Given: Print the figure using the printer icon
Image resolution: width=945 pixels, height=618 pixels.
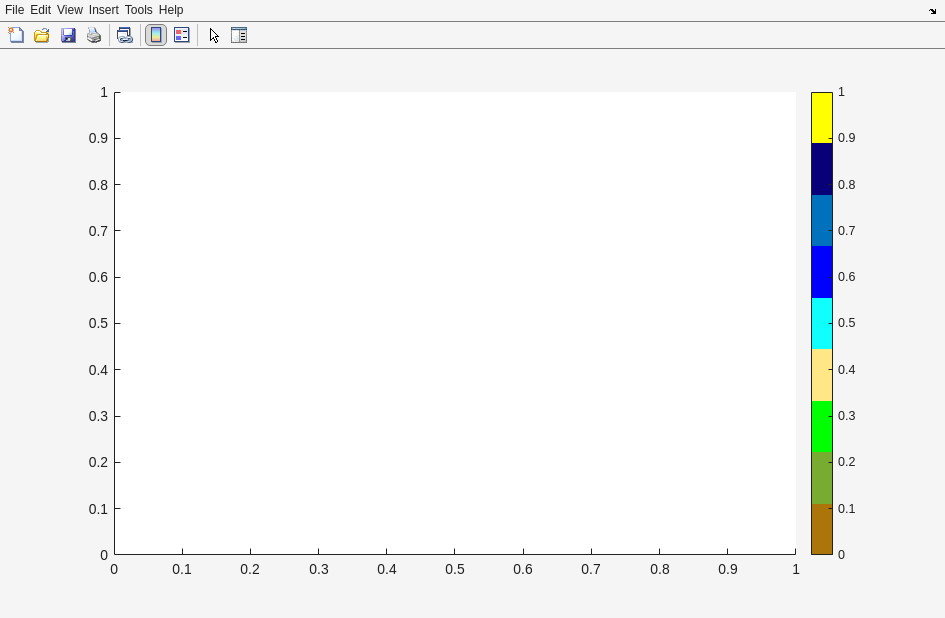Looking at the screenshot, I should tap(94, 35).
